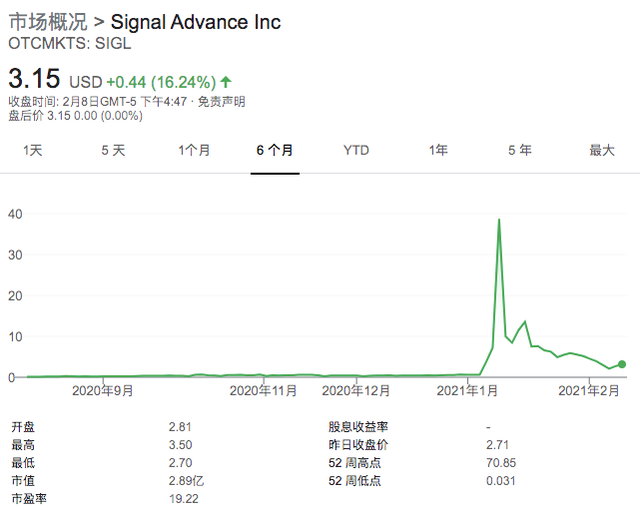Choose the 1年 time range tab
The height and width of the screenshot is (515, 640).
[438, 150]
